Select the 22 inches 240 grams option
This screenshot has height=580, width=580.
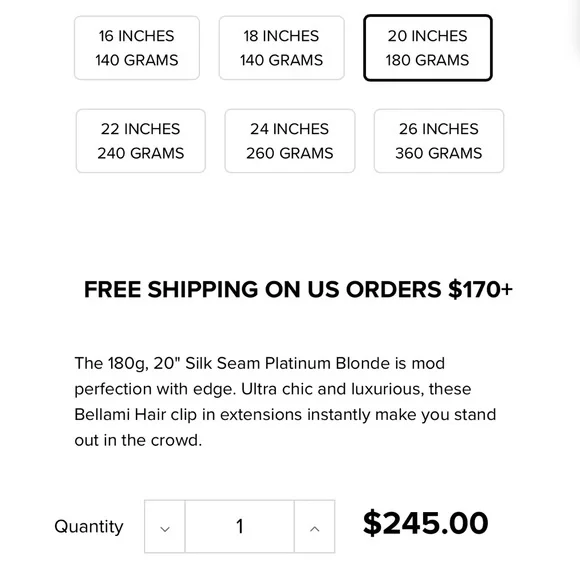pyautogui.click(x=141, y=141)
